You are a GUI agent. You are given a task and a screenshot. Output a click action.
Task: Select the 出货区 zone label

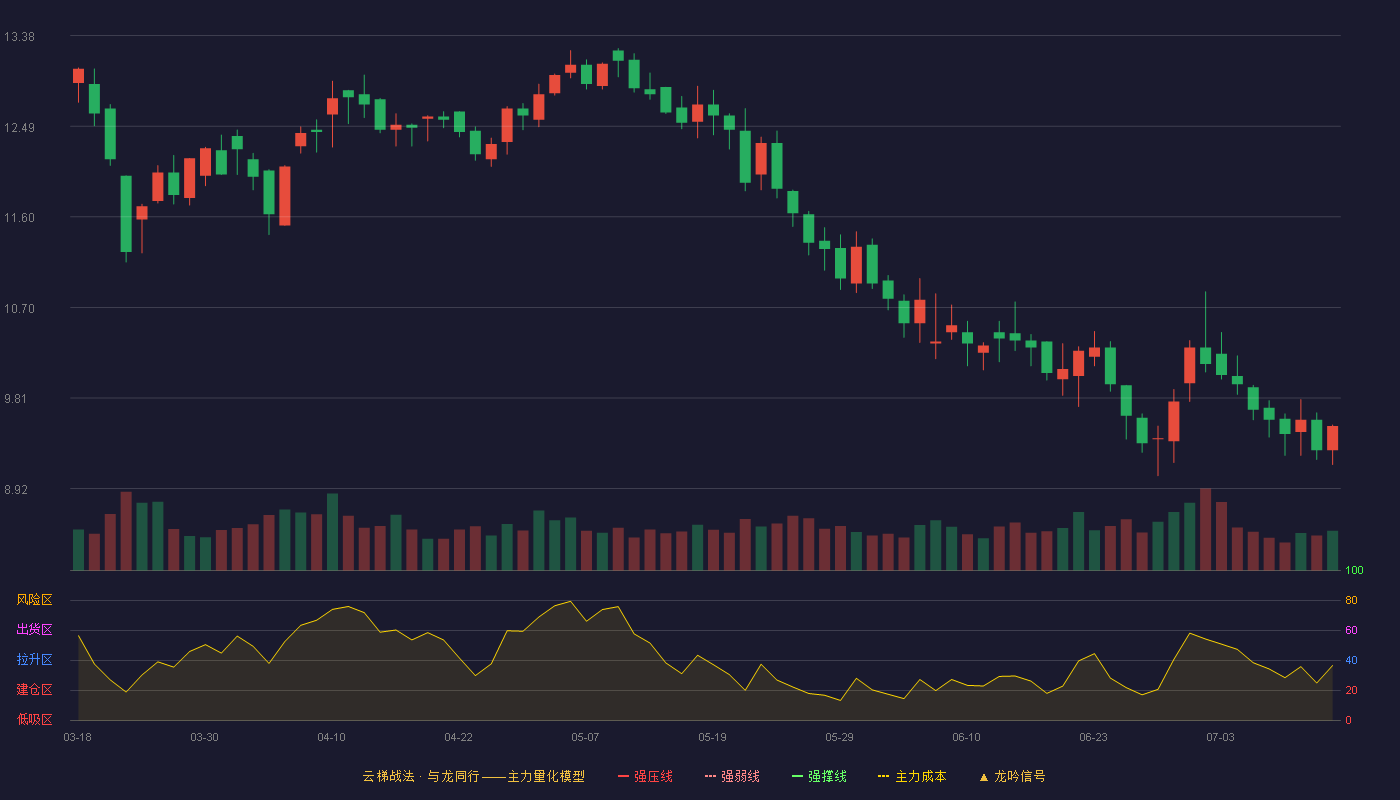click(34, 630)
